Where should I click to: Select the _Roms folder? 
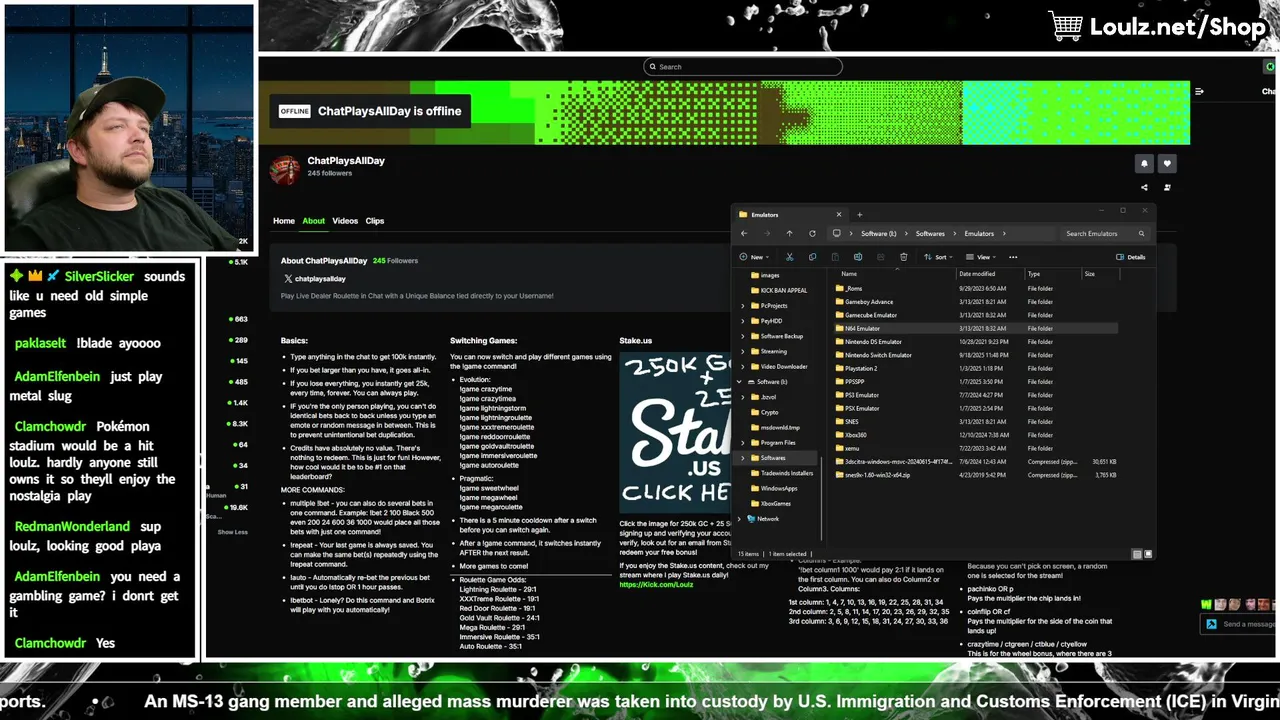(x=976, y=288)
